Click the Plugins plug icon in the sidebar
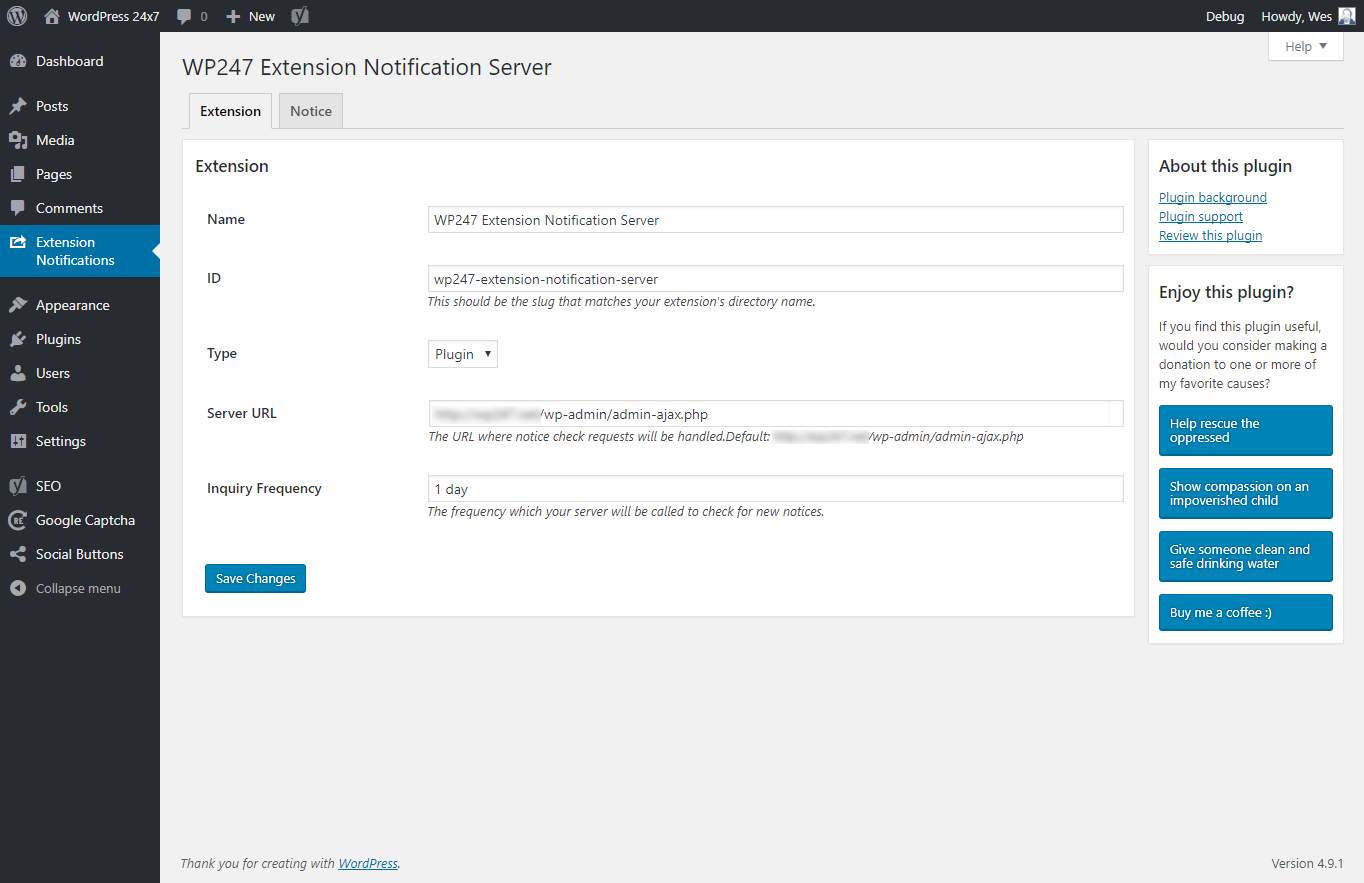Viewport: 1364px width, 883px height. click(18, 339)
